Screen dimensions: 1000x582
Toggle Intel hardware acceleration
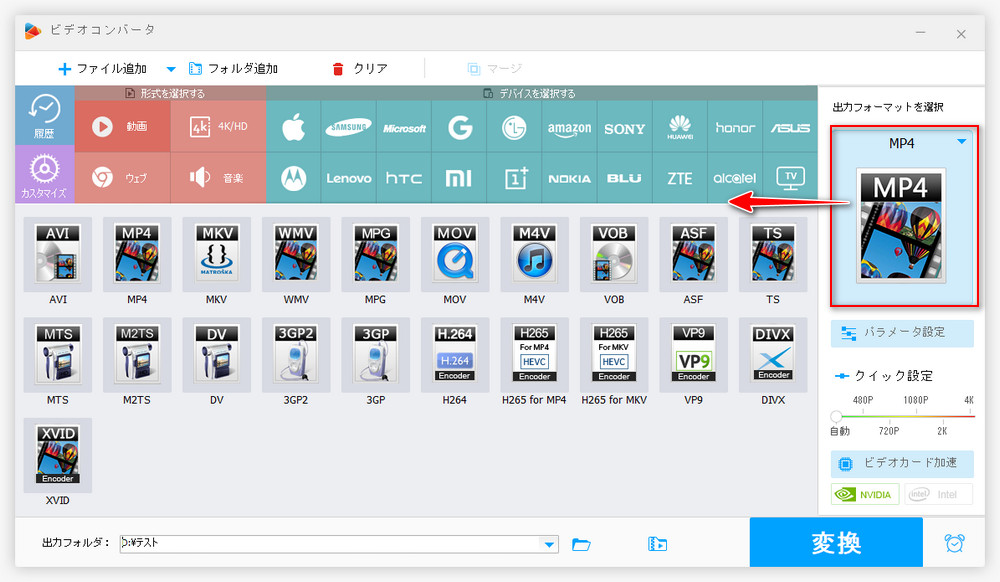[x=938, y=493]
